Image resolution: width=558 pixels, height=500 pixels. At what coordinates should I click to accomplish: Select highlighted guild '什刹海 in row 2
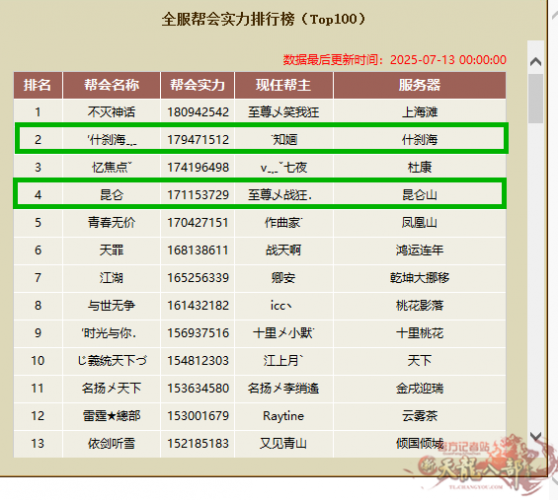pyautogui.click(x=112, y=140)
